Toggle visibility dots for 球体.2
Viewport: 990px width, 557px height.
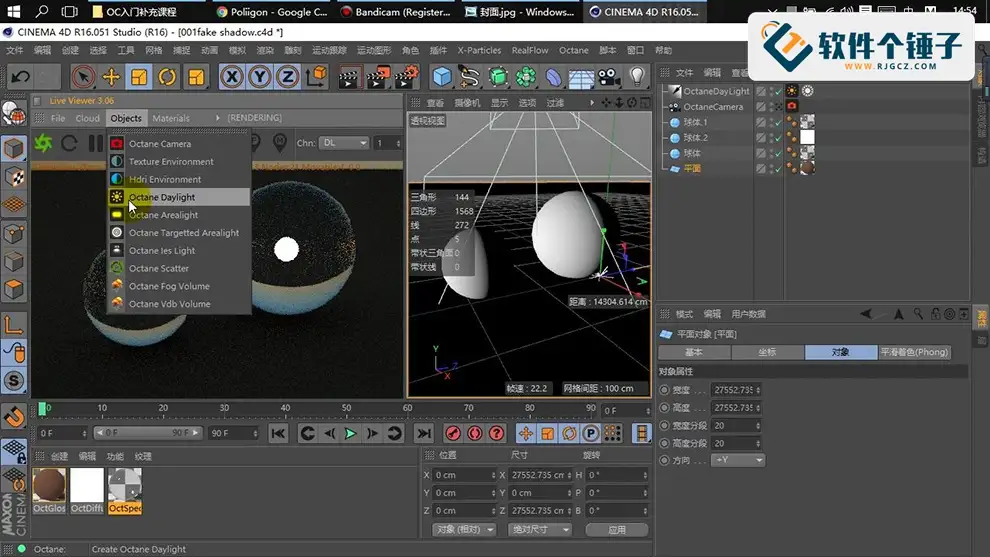click(771, 138)
